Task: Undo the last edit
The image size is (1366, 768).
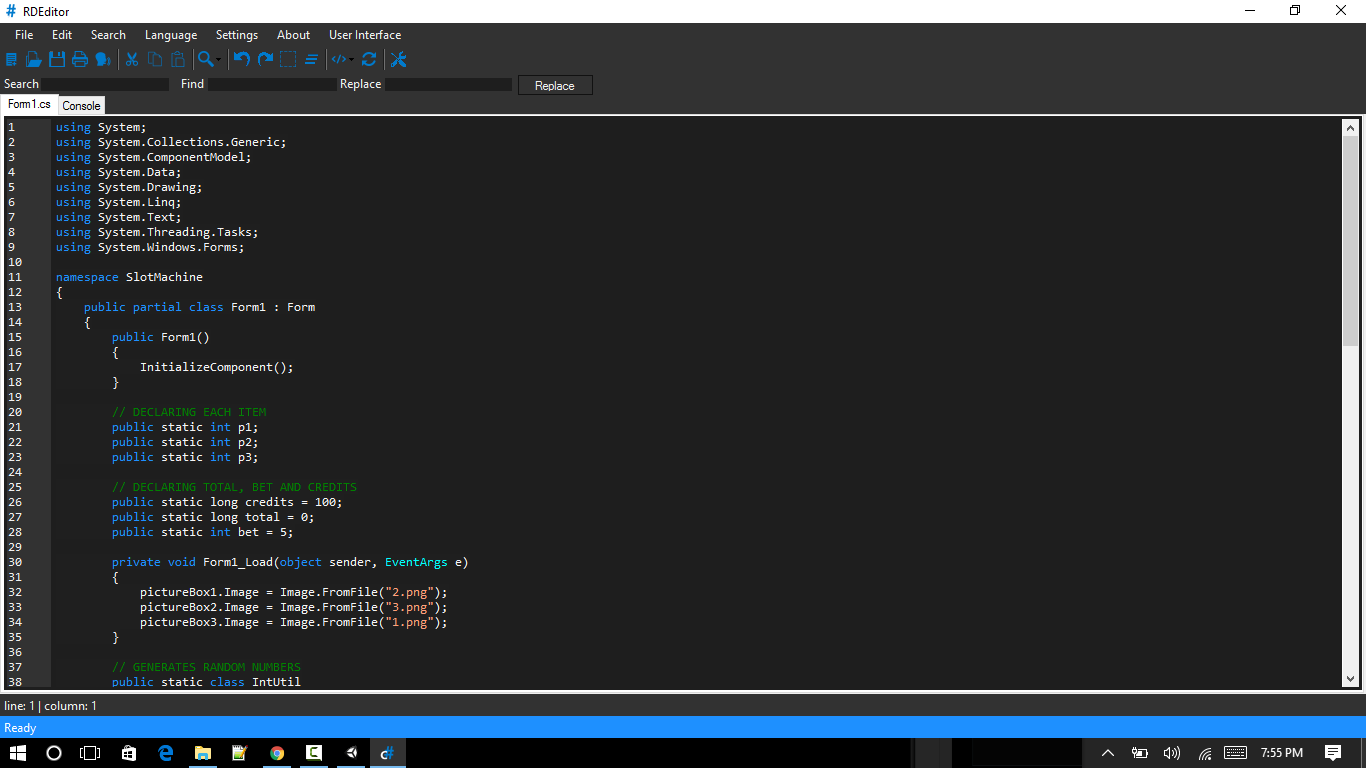Action: pyautogui.click(x=241, y=60)
